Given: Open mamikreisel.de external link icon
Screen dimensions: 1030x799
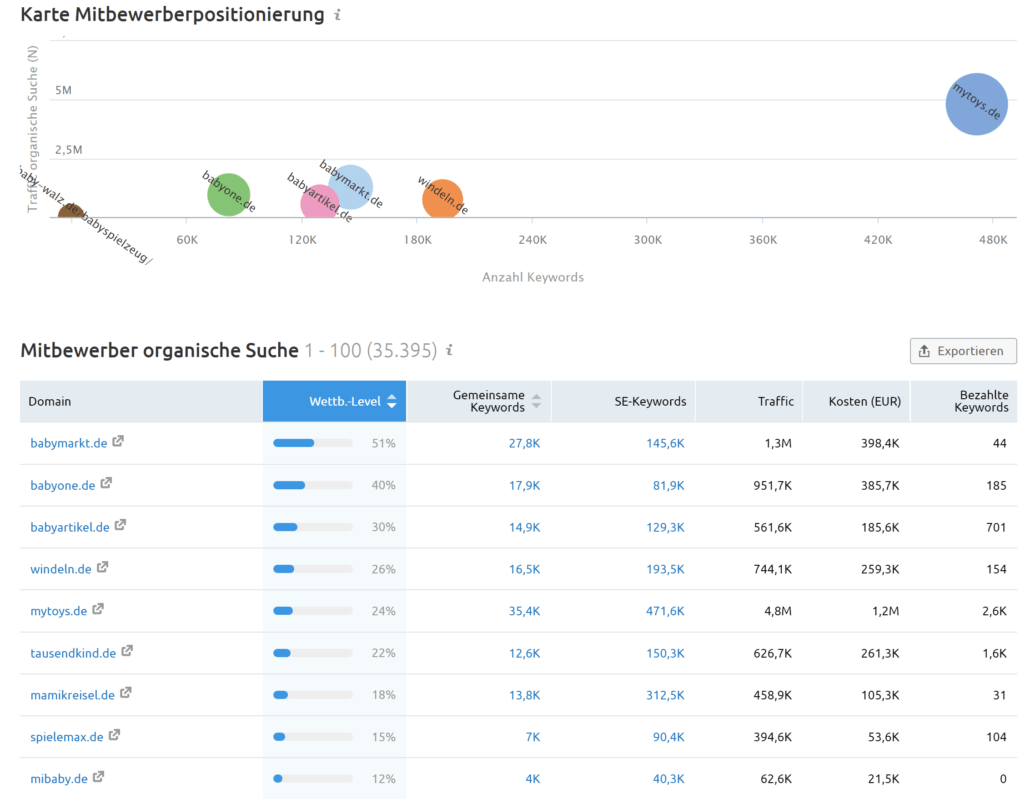Looking at the screenshot, I should pos(125,693).
